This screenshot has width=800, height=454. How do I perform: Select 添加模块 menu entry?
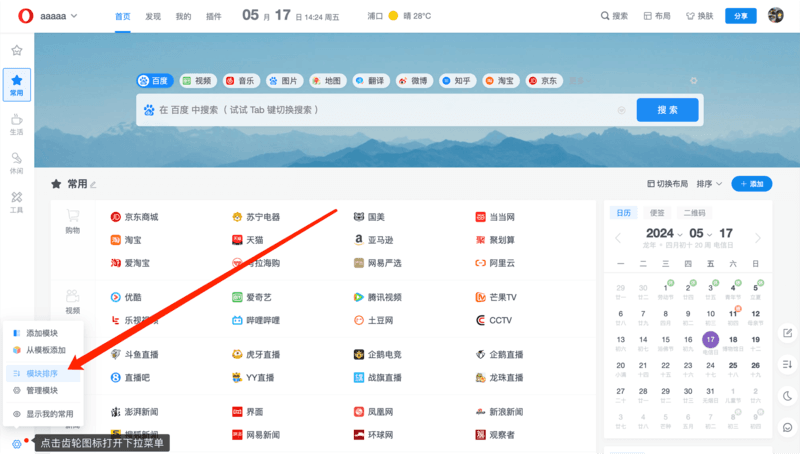click(x=42, y=333)
